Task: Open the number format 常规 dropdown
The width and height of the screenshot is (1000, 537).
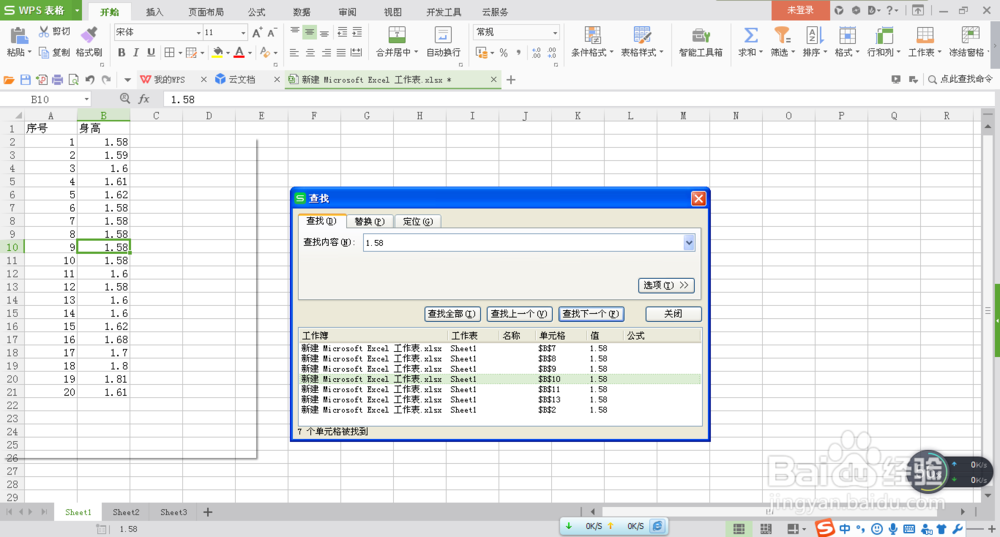Action: 555,33
